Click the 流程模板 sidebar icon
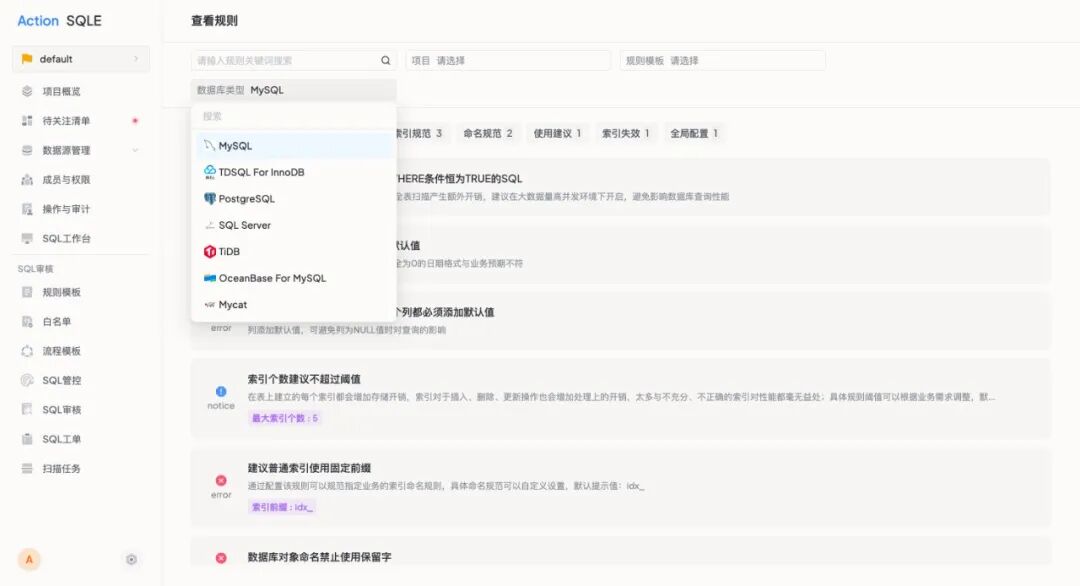The height and width of the screenshot is (586, 1080). [x=27, y=351]
